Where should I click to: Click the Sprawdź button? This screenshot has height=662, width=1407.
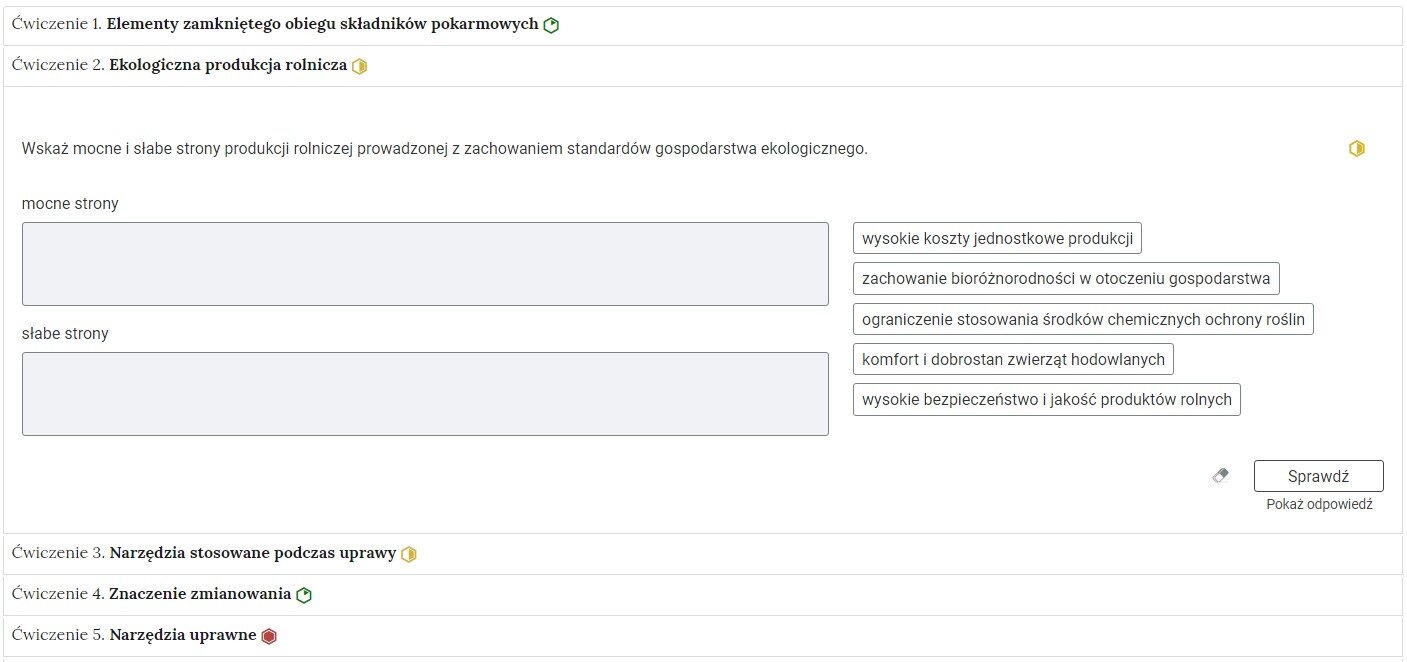click(1318, 476)
